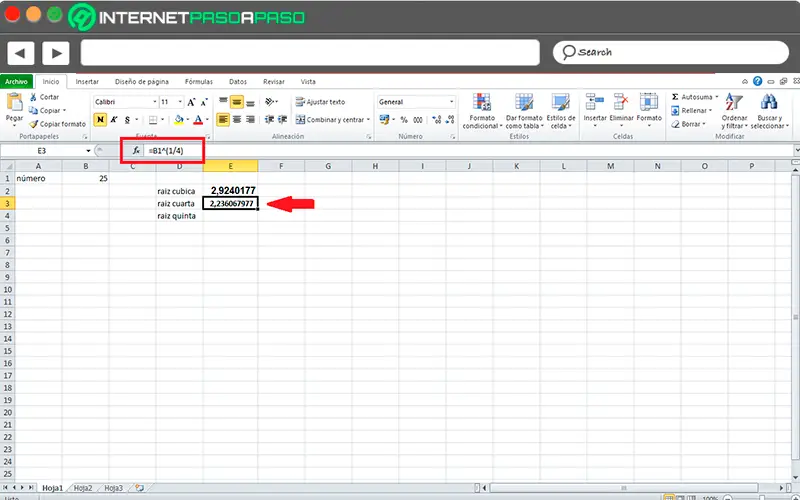Toggle center horizontal alignment
The height and width of the screenshot is (500, 800).
tap(237, 119)
